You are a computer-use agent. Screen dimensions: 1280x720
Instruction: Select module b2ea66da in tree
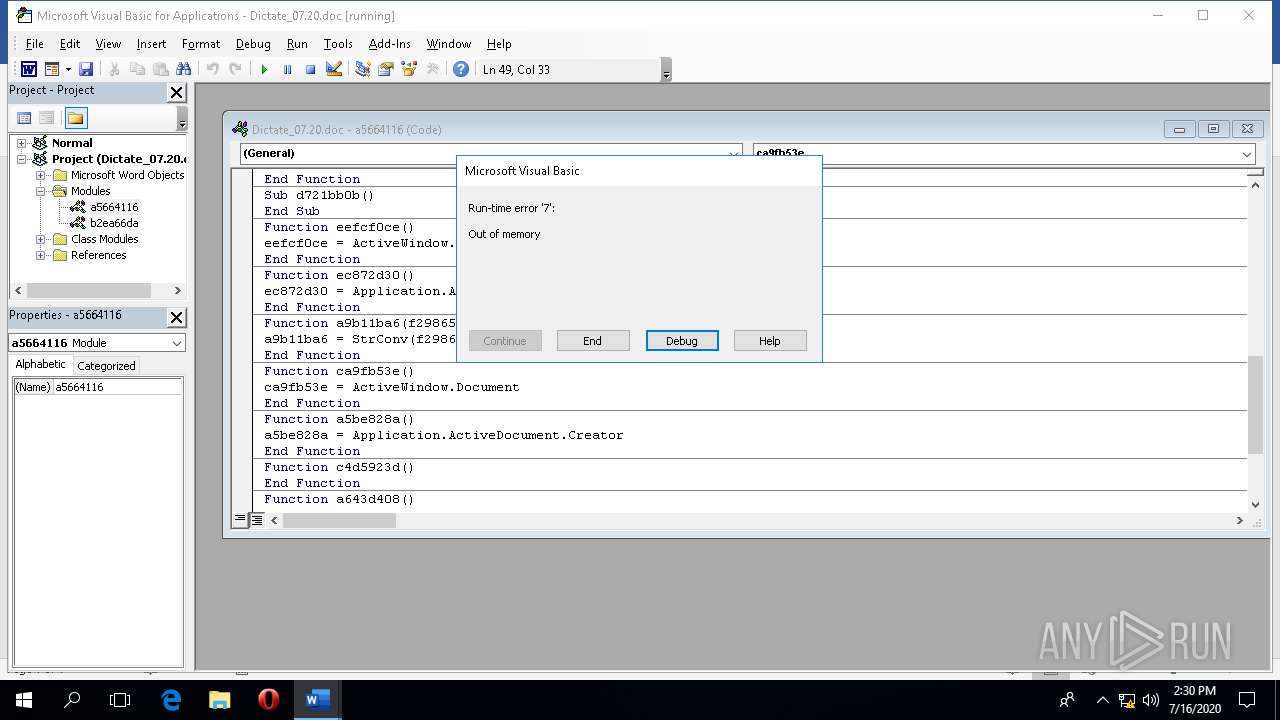click(x=113, y=223)
